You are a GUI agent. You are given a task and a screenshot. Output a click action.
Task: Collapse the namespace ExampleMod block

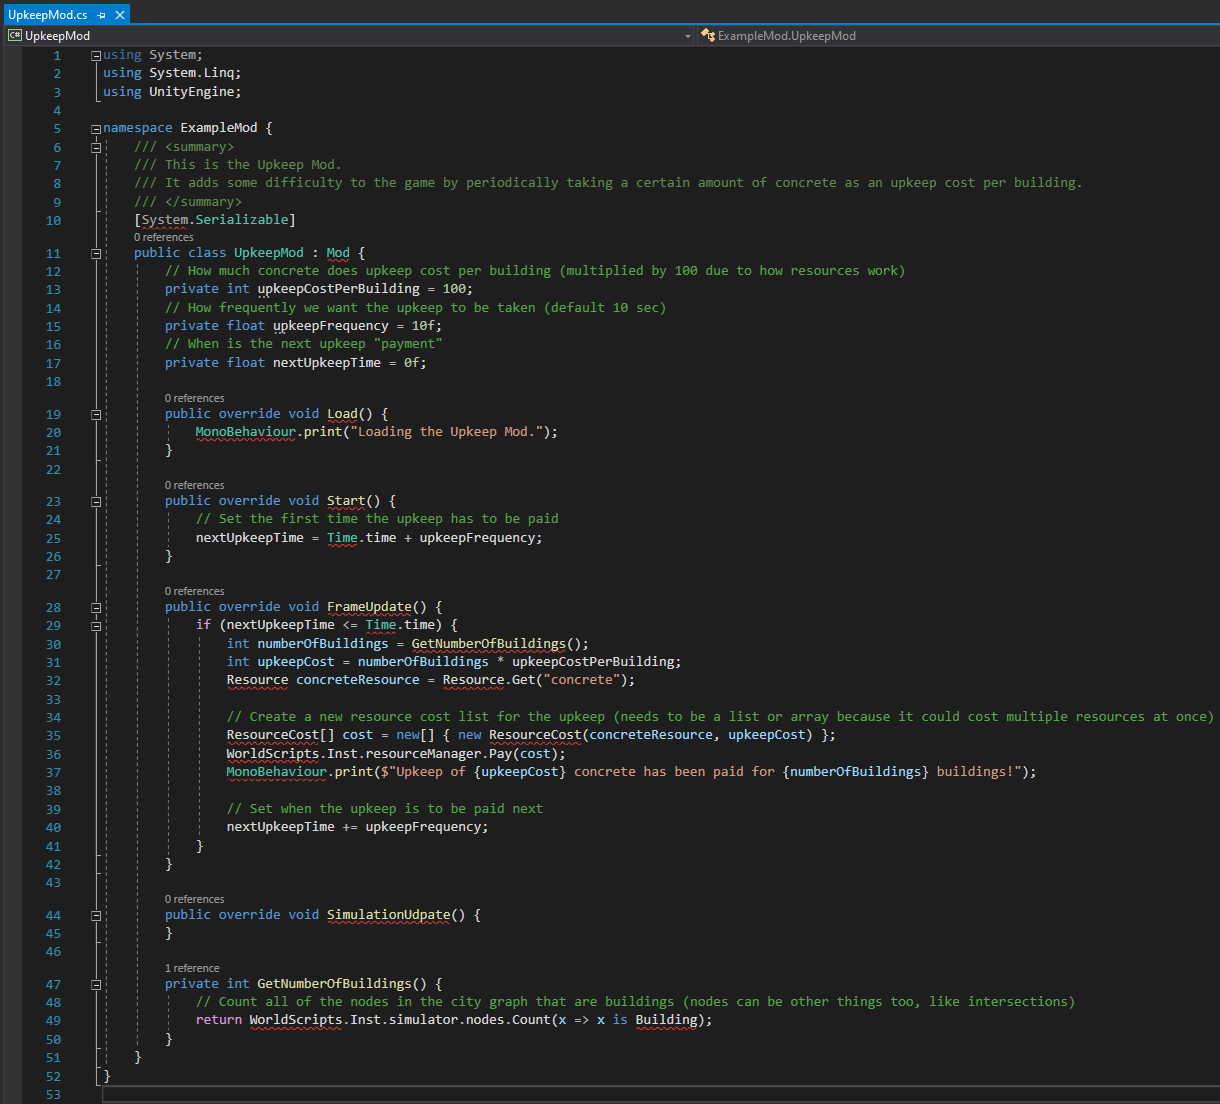pos(96,128)
